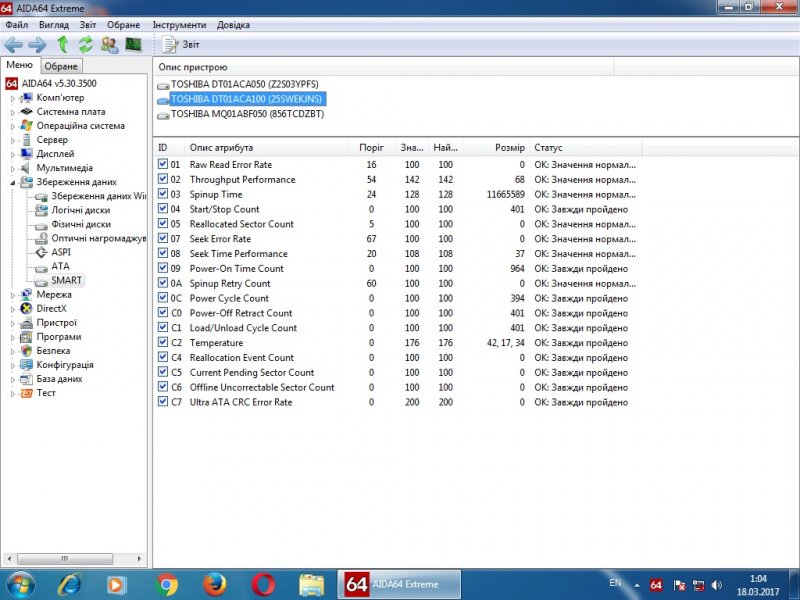This screenshot has width=800, height=600.
Task: Expand the Комп'ютер tree node
Action: click(13, 97)
